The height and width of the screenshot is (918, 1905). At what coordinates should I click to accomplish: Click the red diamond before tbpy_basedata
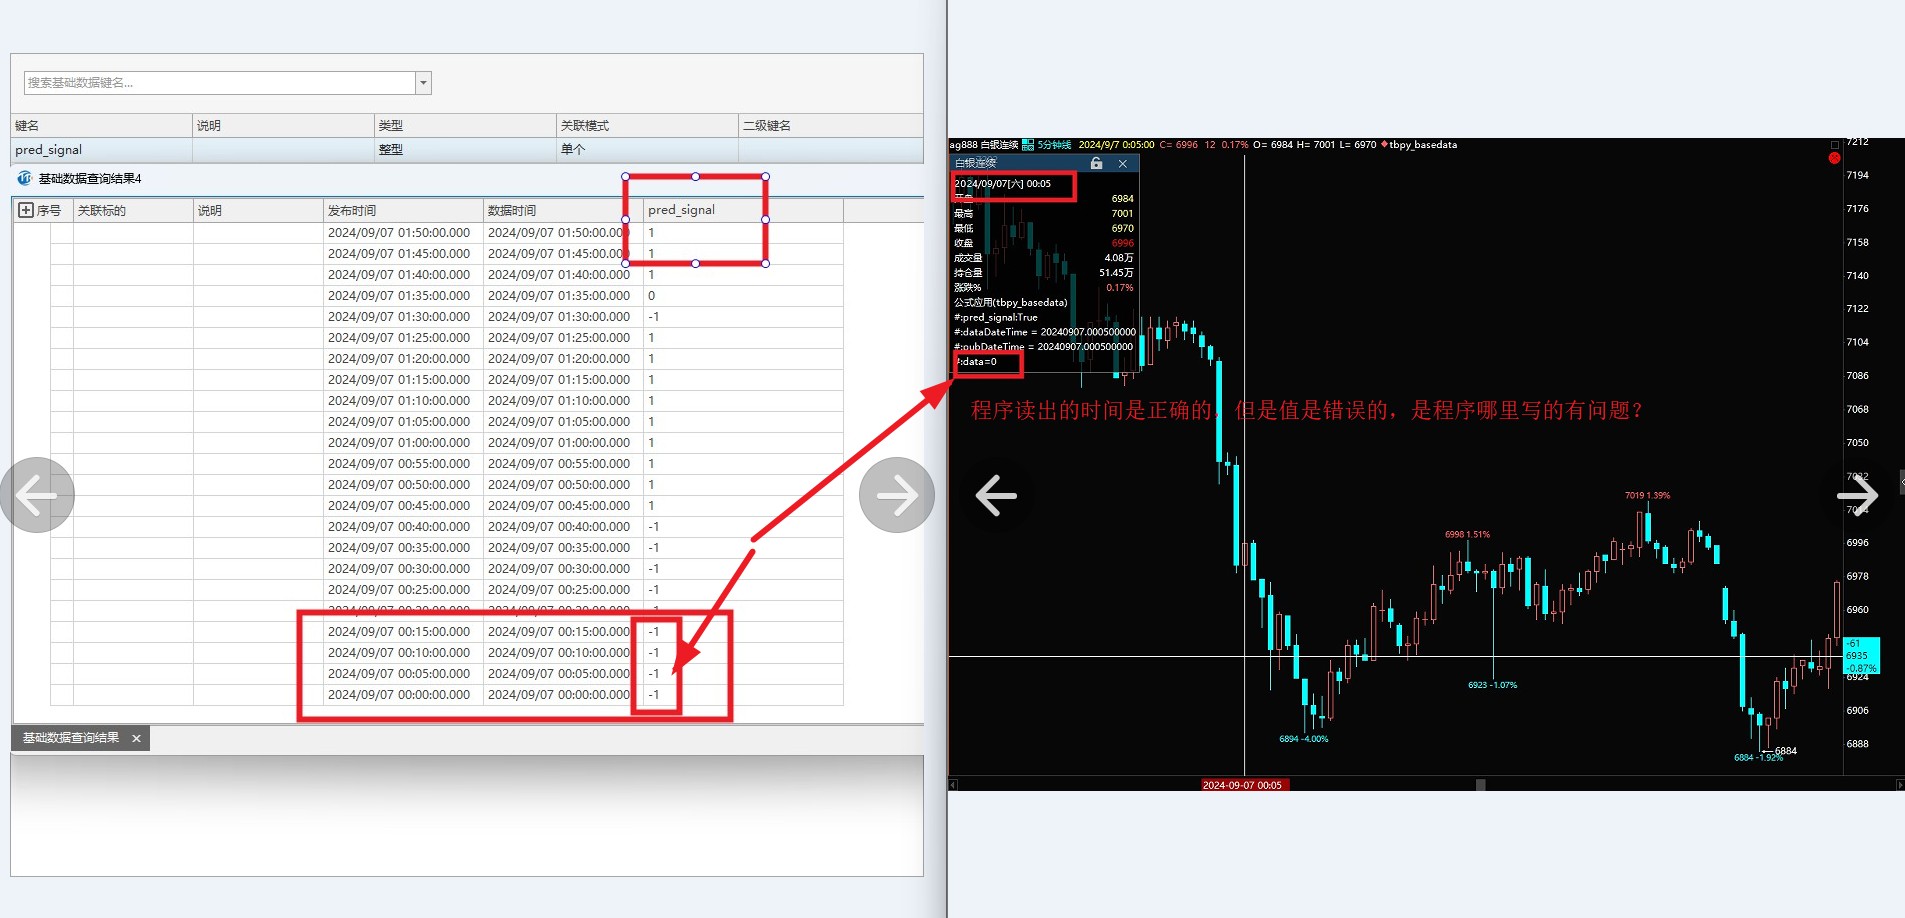coord(1384,145)
